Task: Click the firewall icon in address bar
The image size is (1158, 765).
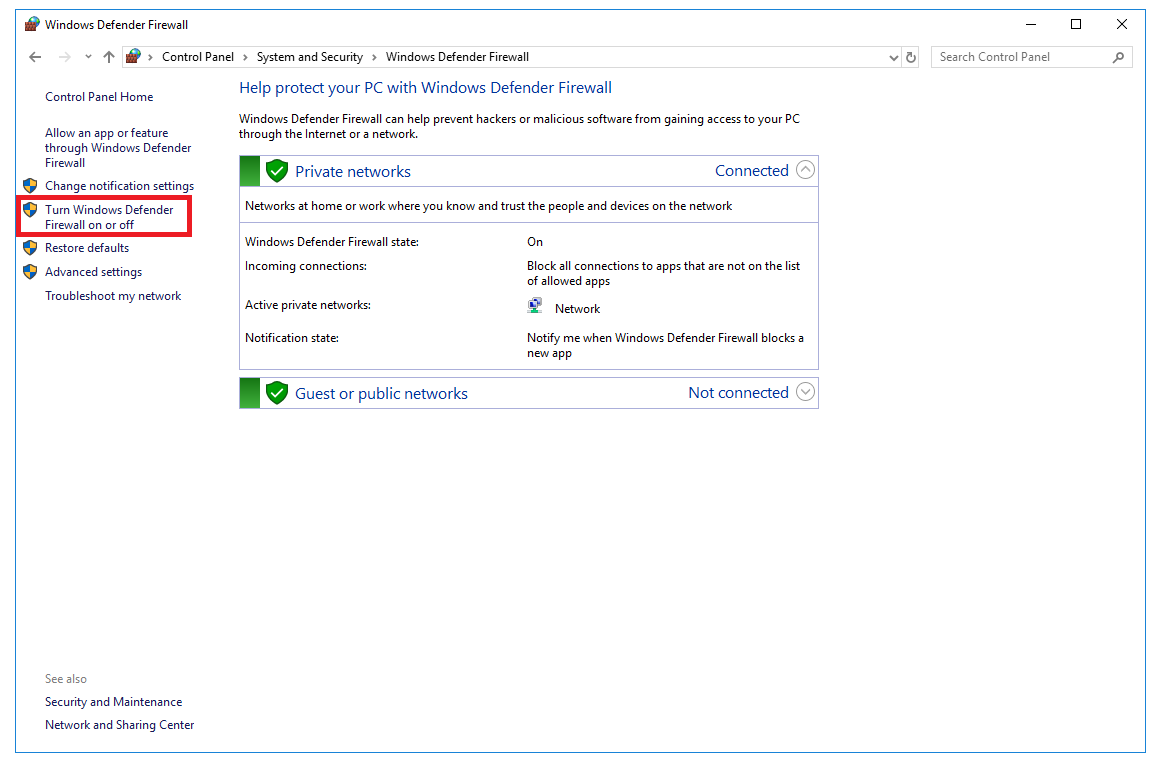Action: (x=134, y=56)
